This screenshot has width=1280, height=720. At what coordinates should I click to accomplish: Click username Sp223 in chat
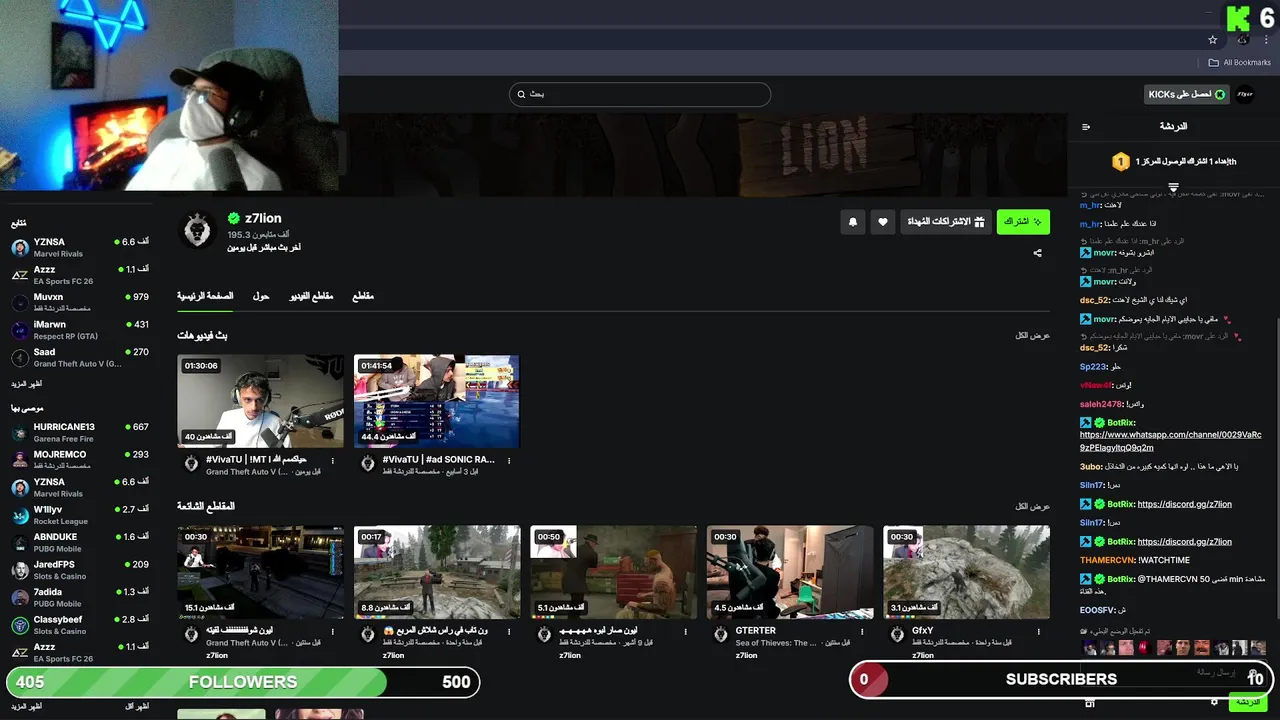tap(1093, 367)
